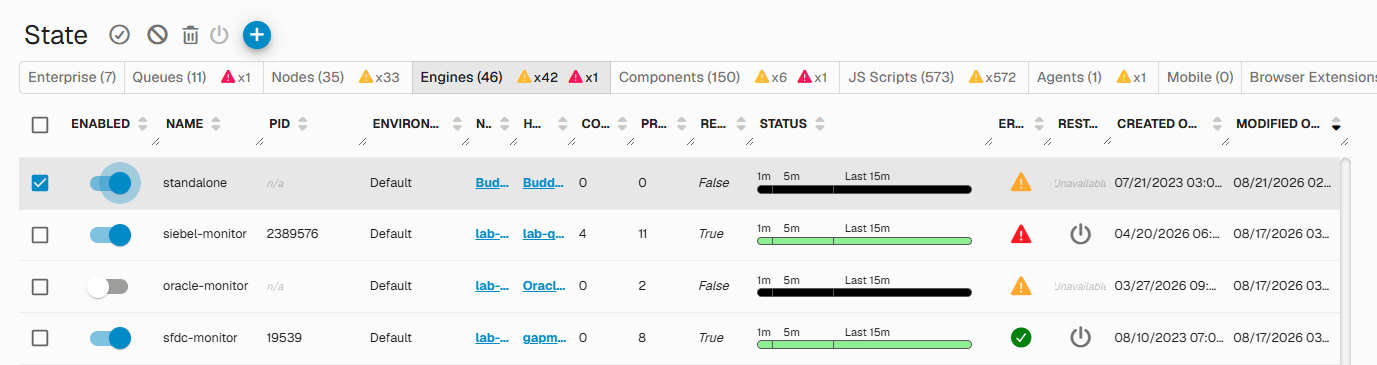The image size is (1377, 365).
Task: Restart siebel-monitor with its power icon
Action: (1080, 234)
